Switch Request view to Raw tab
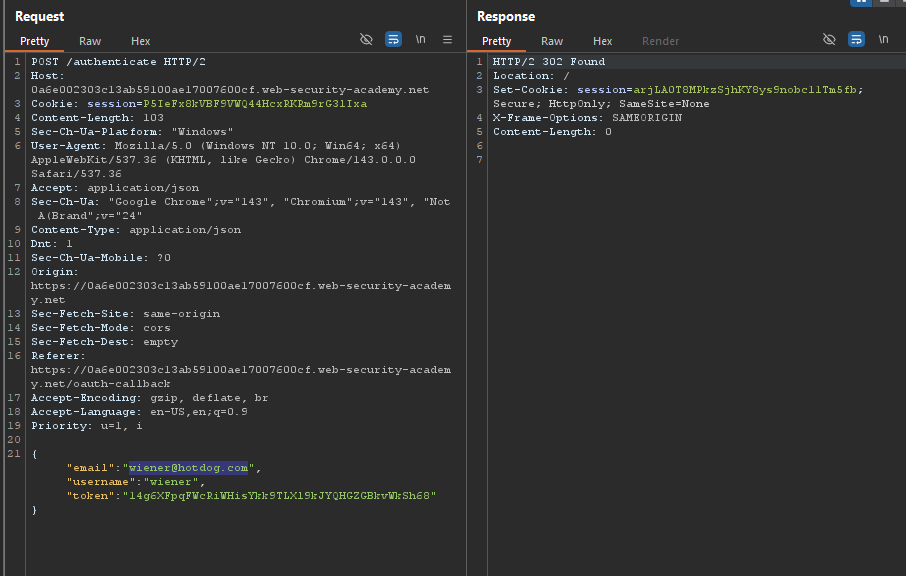The height and width of the screenshot is (576, 906). click(x=90, y=41)
